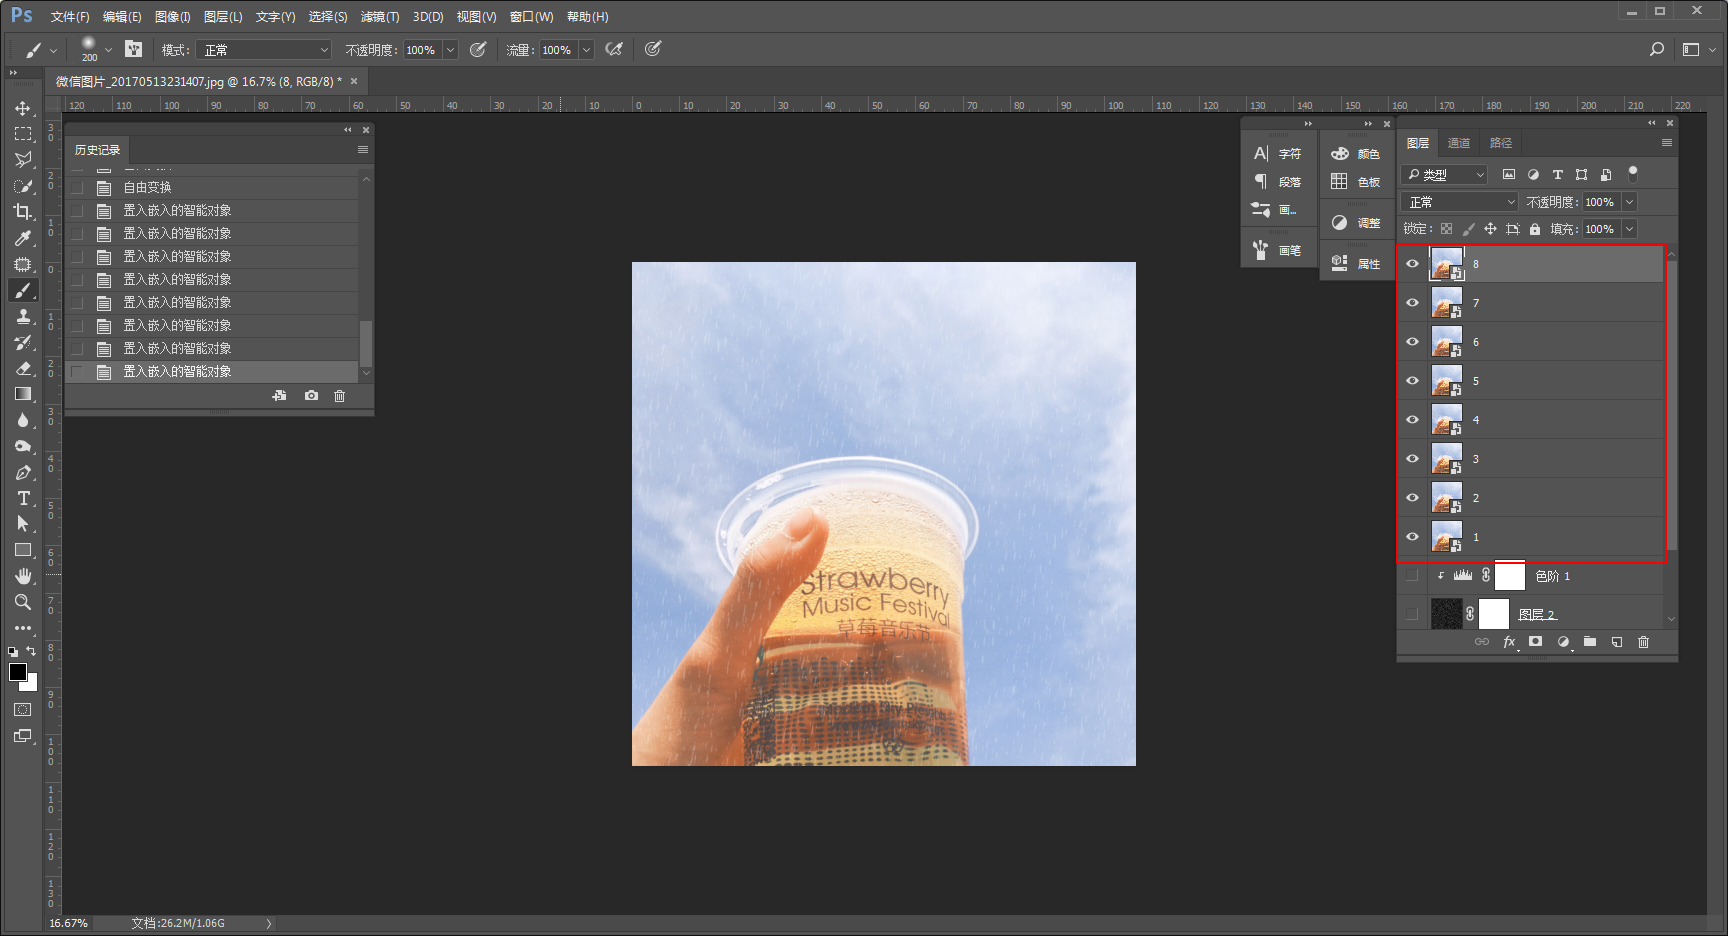The height and width of the screenshot is (936, 1728).
Task: Delete current state with History trash icon
Action: click(x=340, y=396)
